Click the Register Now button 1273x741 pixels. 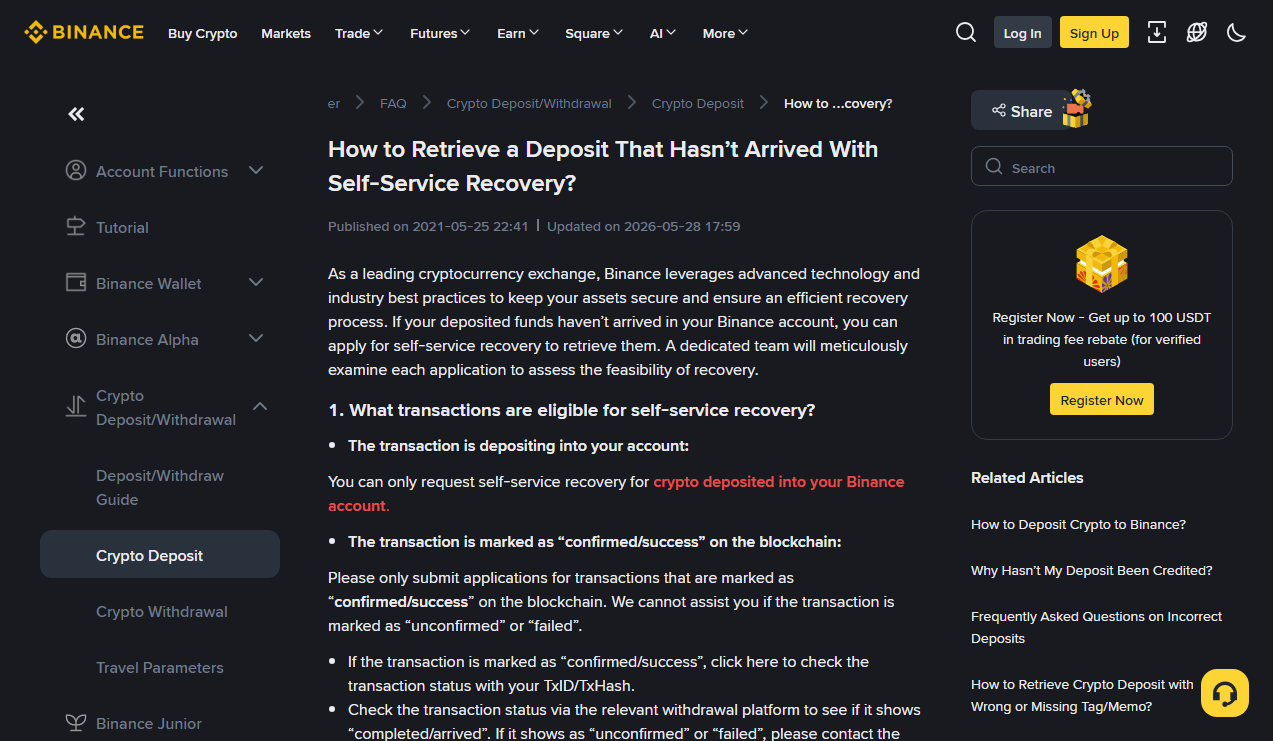click(1101, 399)
